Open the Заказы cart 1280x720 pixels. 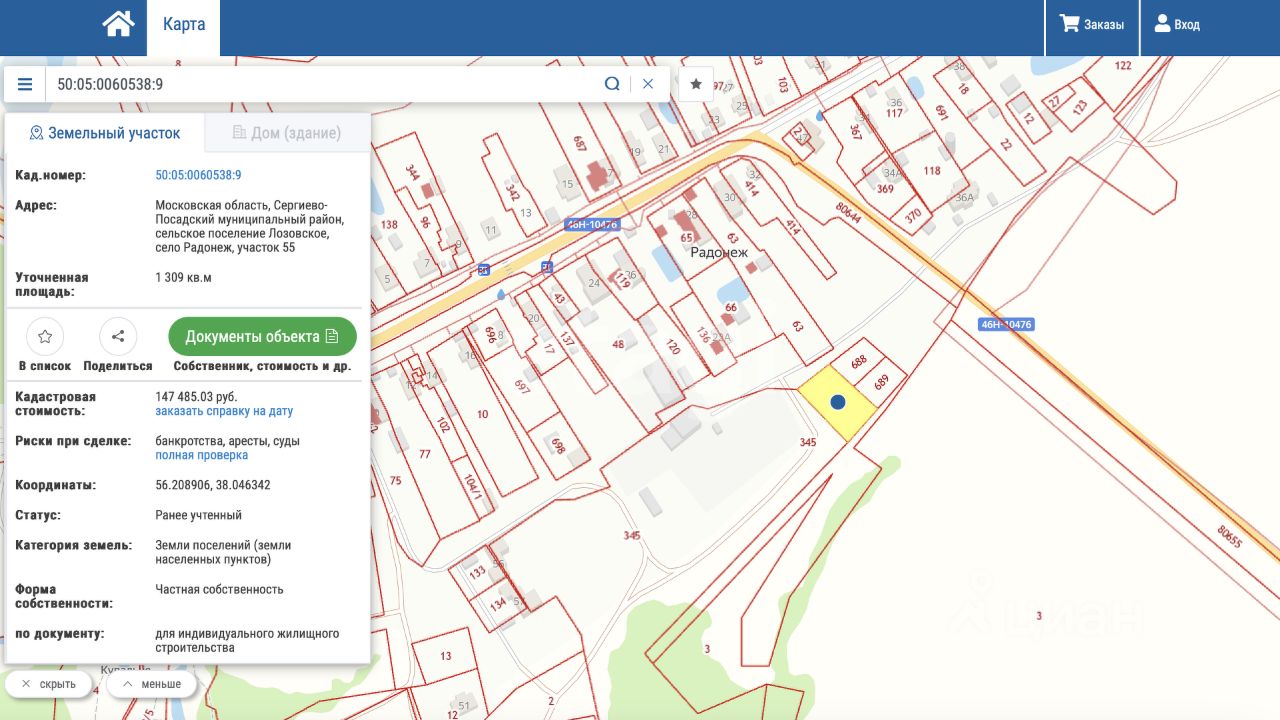tap(1092, 25)
